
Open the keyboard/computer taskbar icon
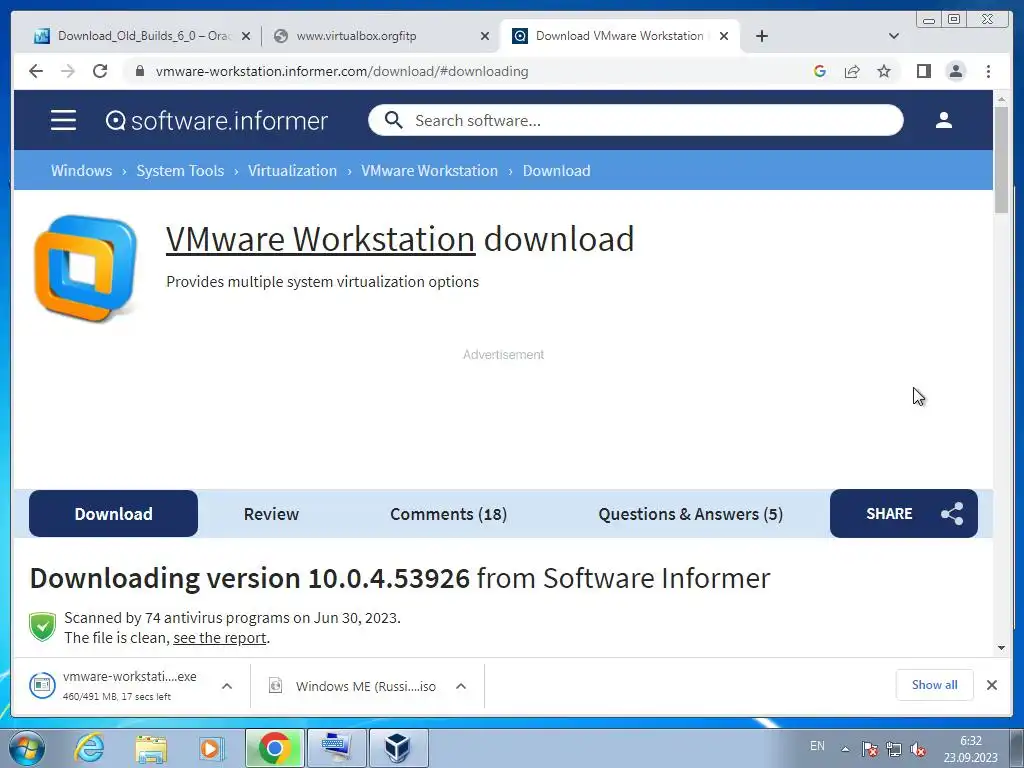coord(337,748)
